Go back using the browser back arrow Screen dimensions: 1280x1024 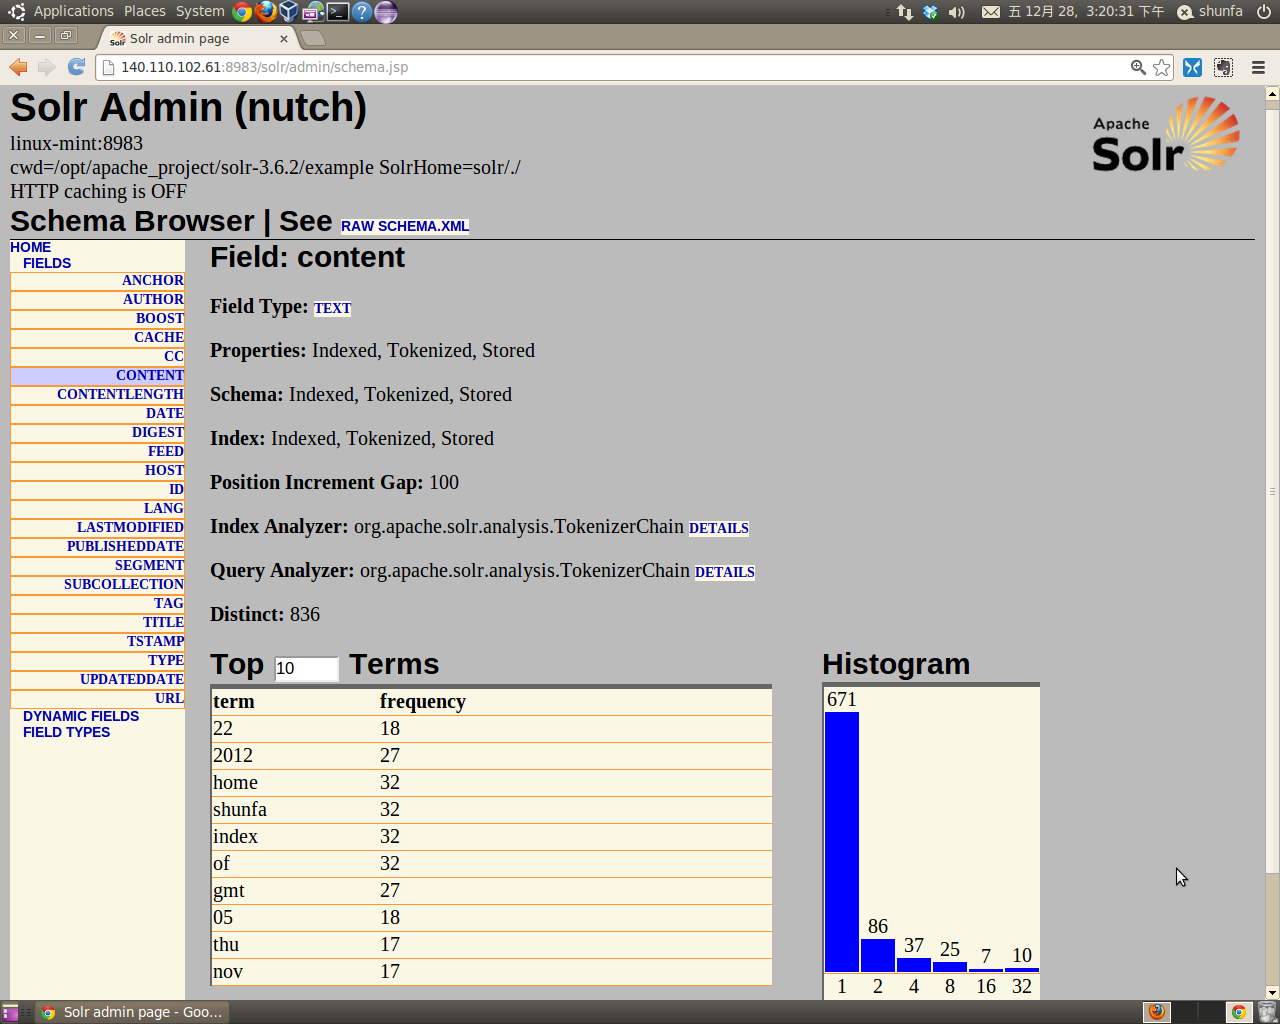pyautogui.click(x=18, y=67)
